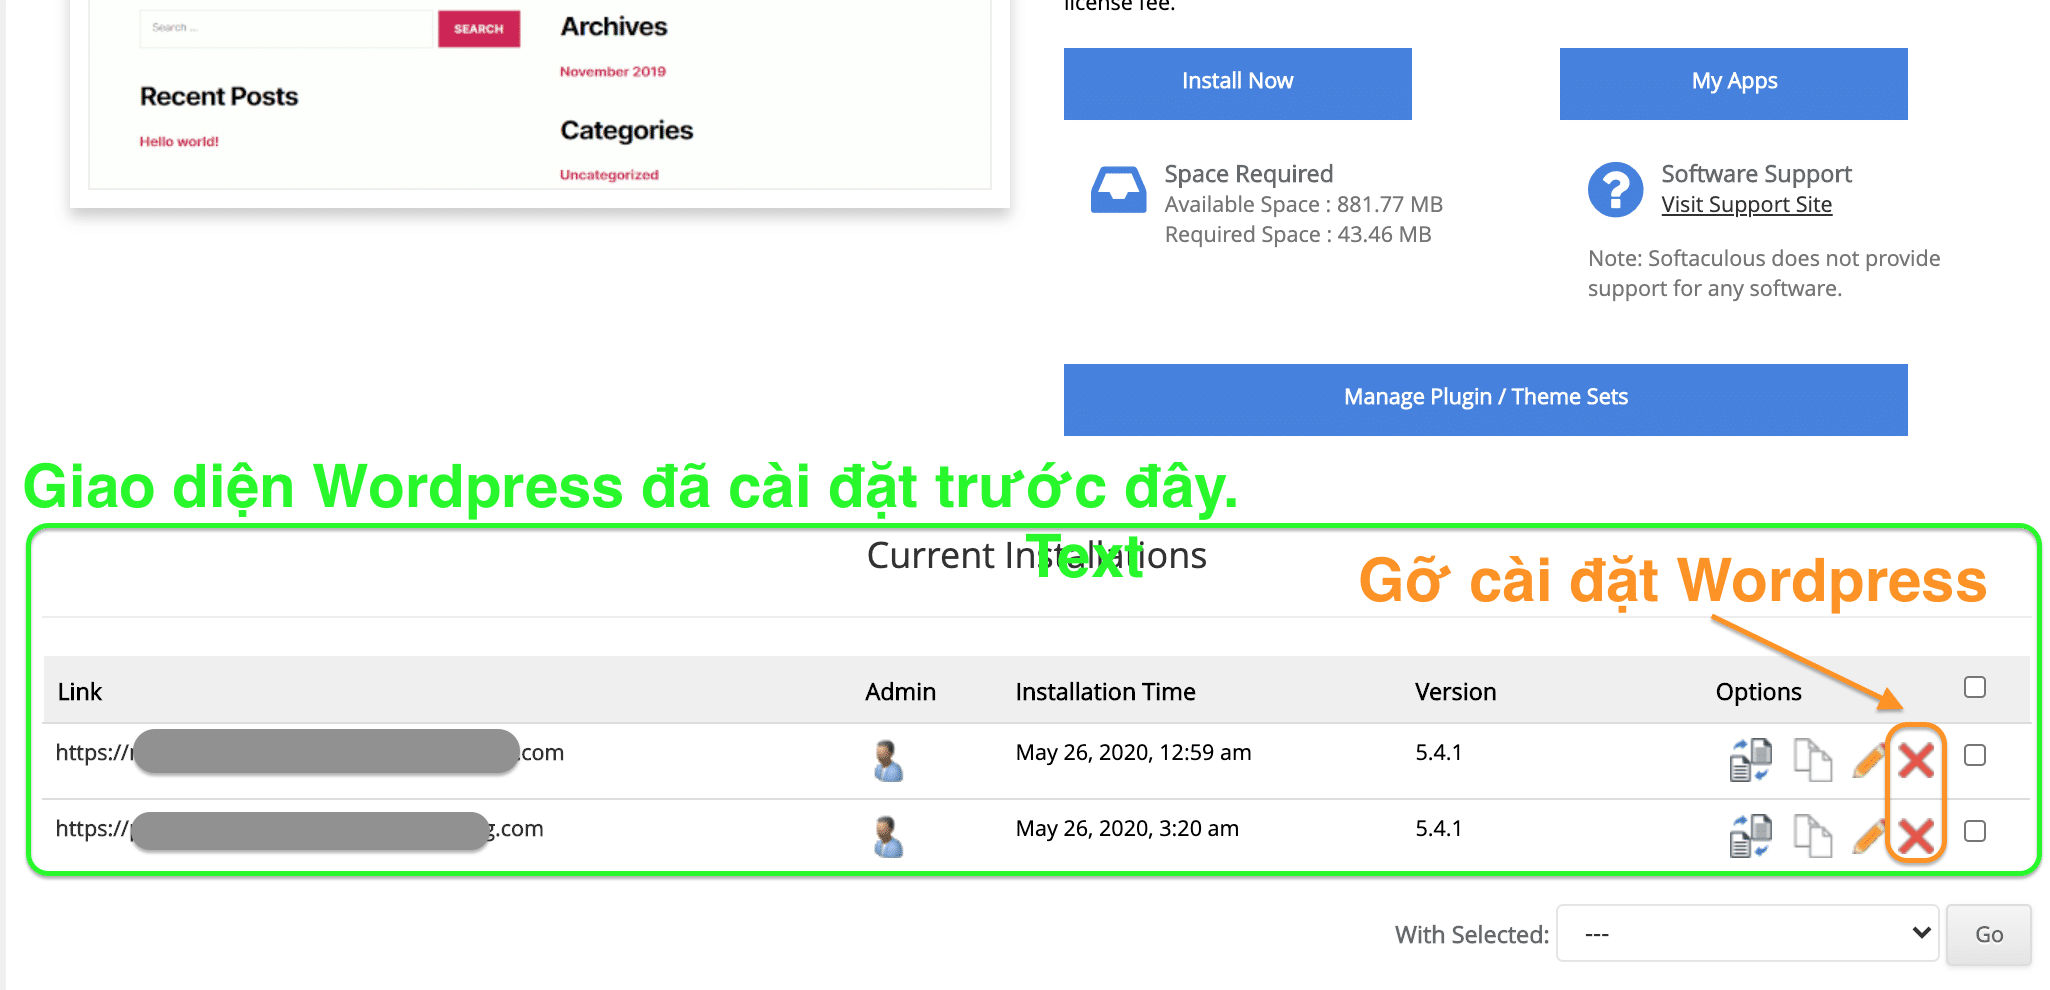Click inside the Search input field
Viewport: 2050px width, 990px height.
tap(285, 28)
